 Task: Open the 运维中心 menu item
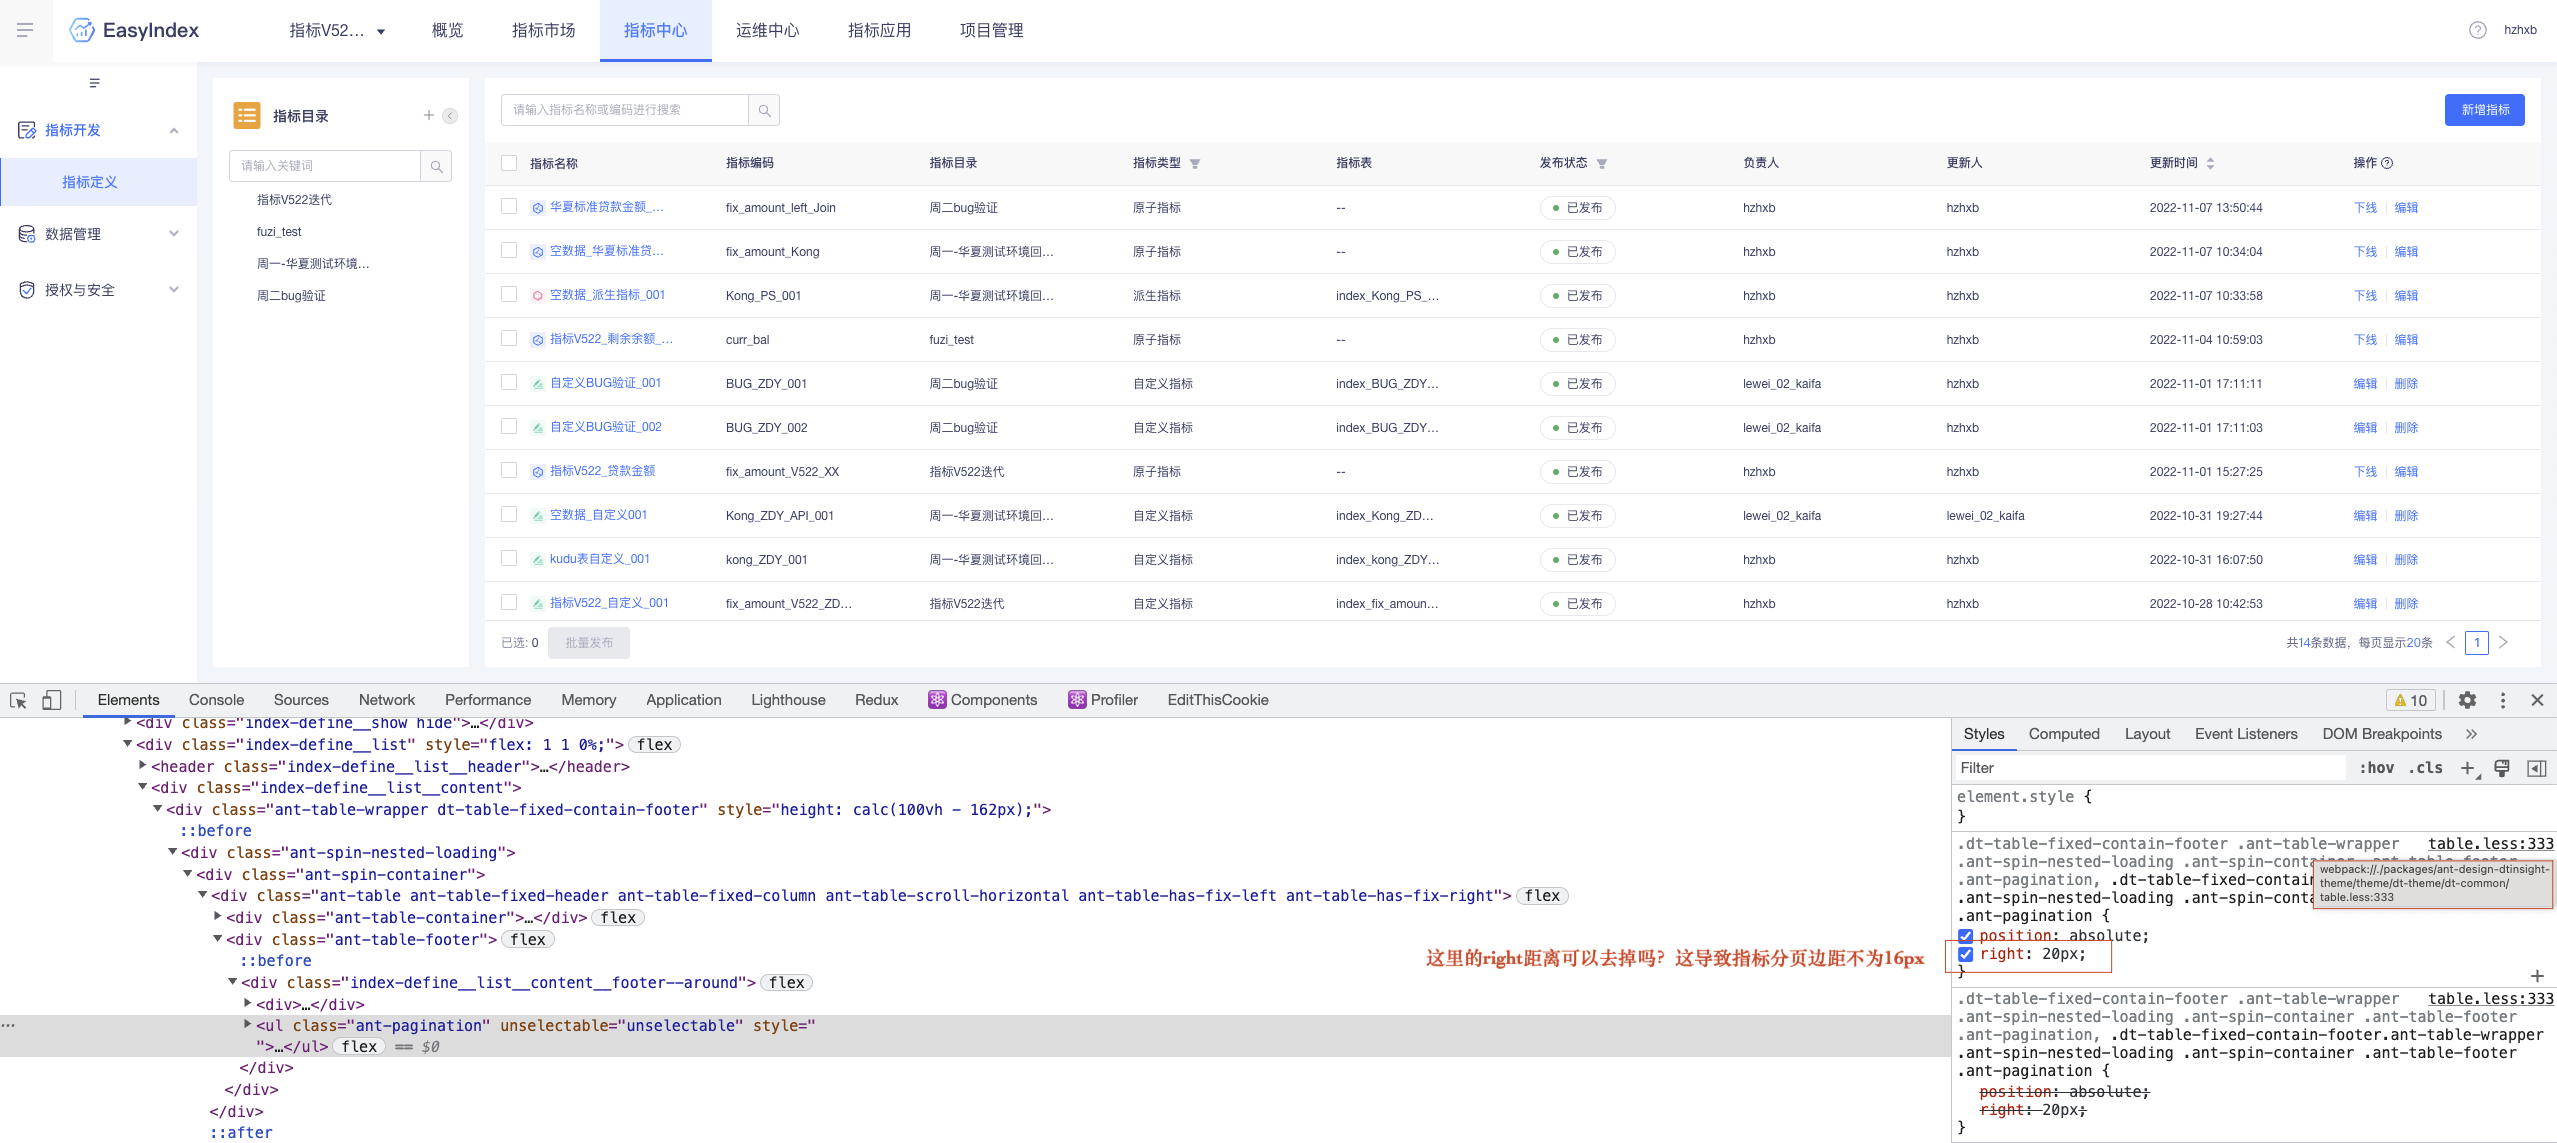[766, 31]
